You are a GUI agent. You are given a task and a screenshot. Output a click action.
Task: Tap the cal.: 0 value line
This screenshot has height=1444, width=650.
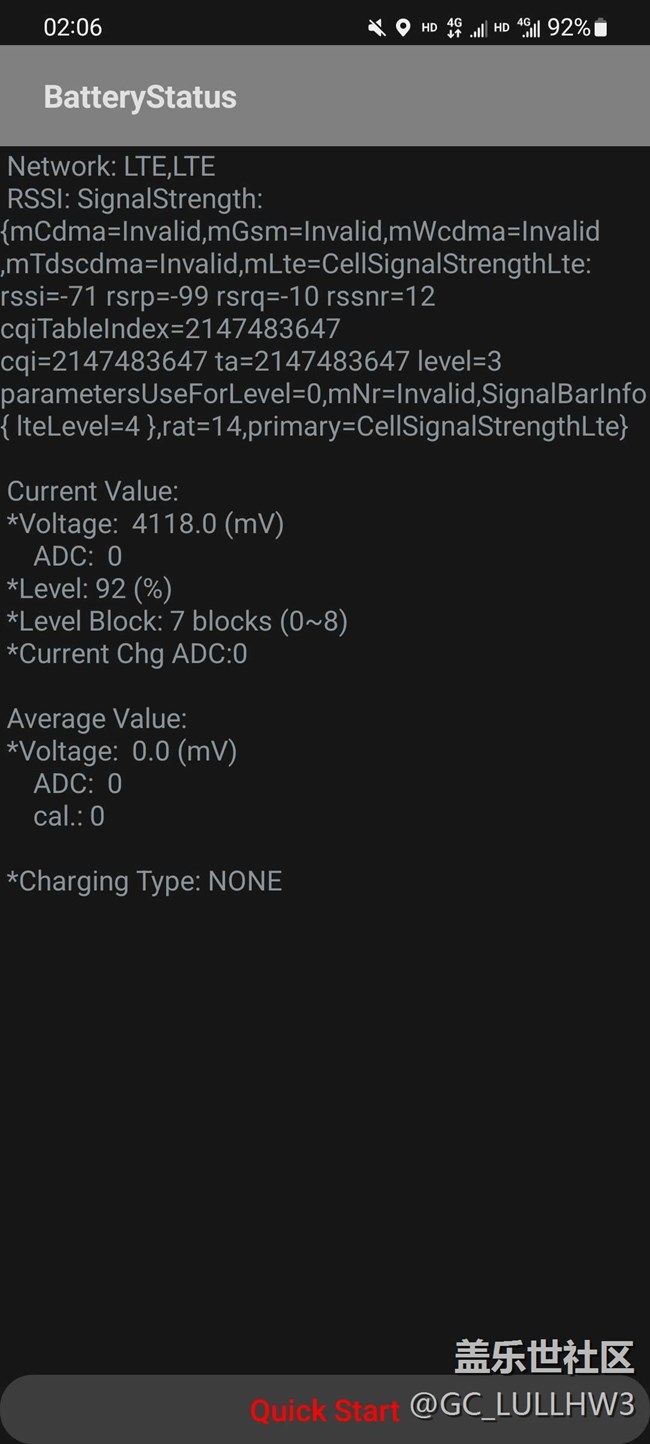(69, 816)
